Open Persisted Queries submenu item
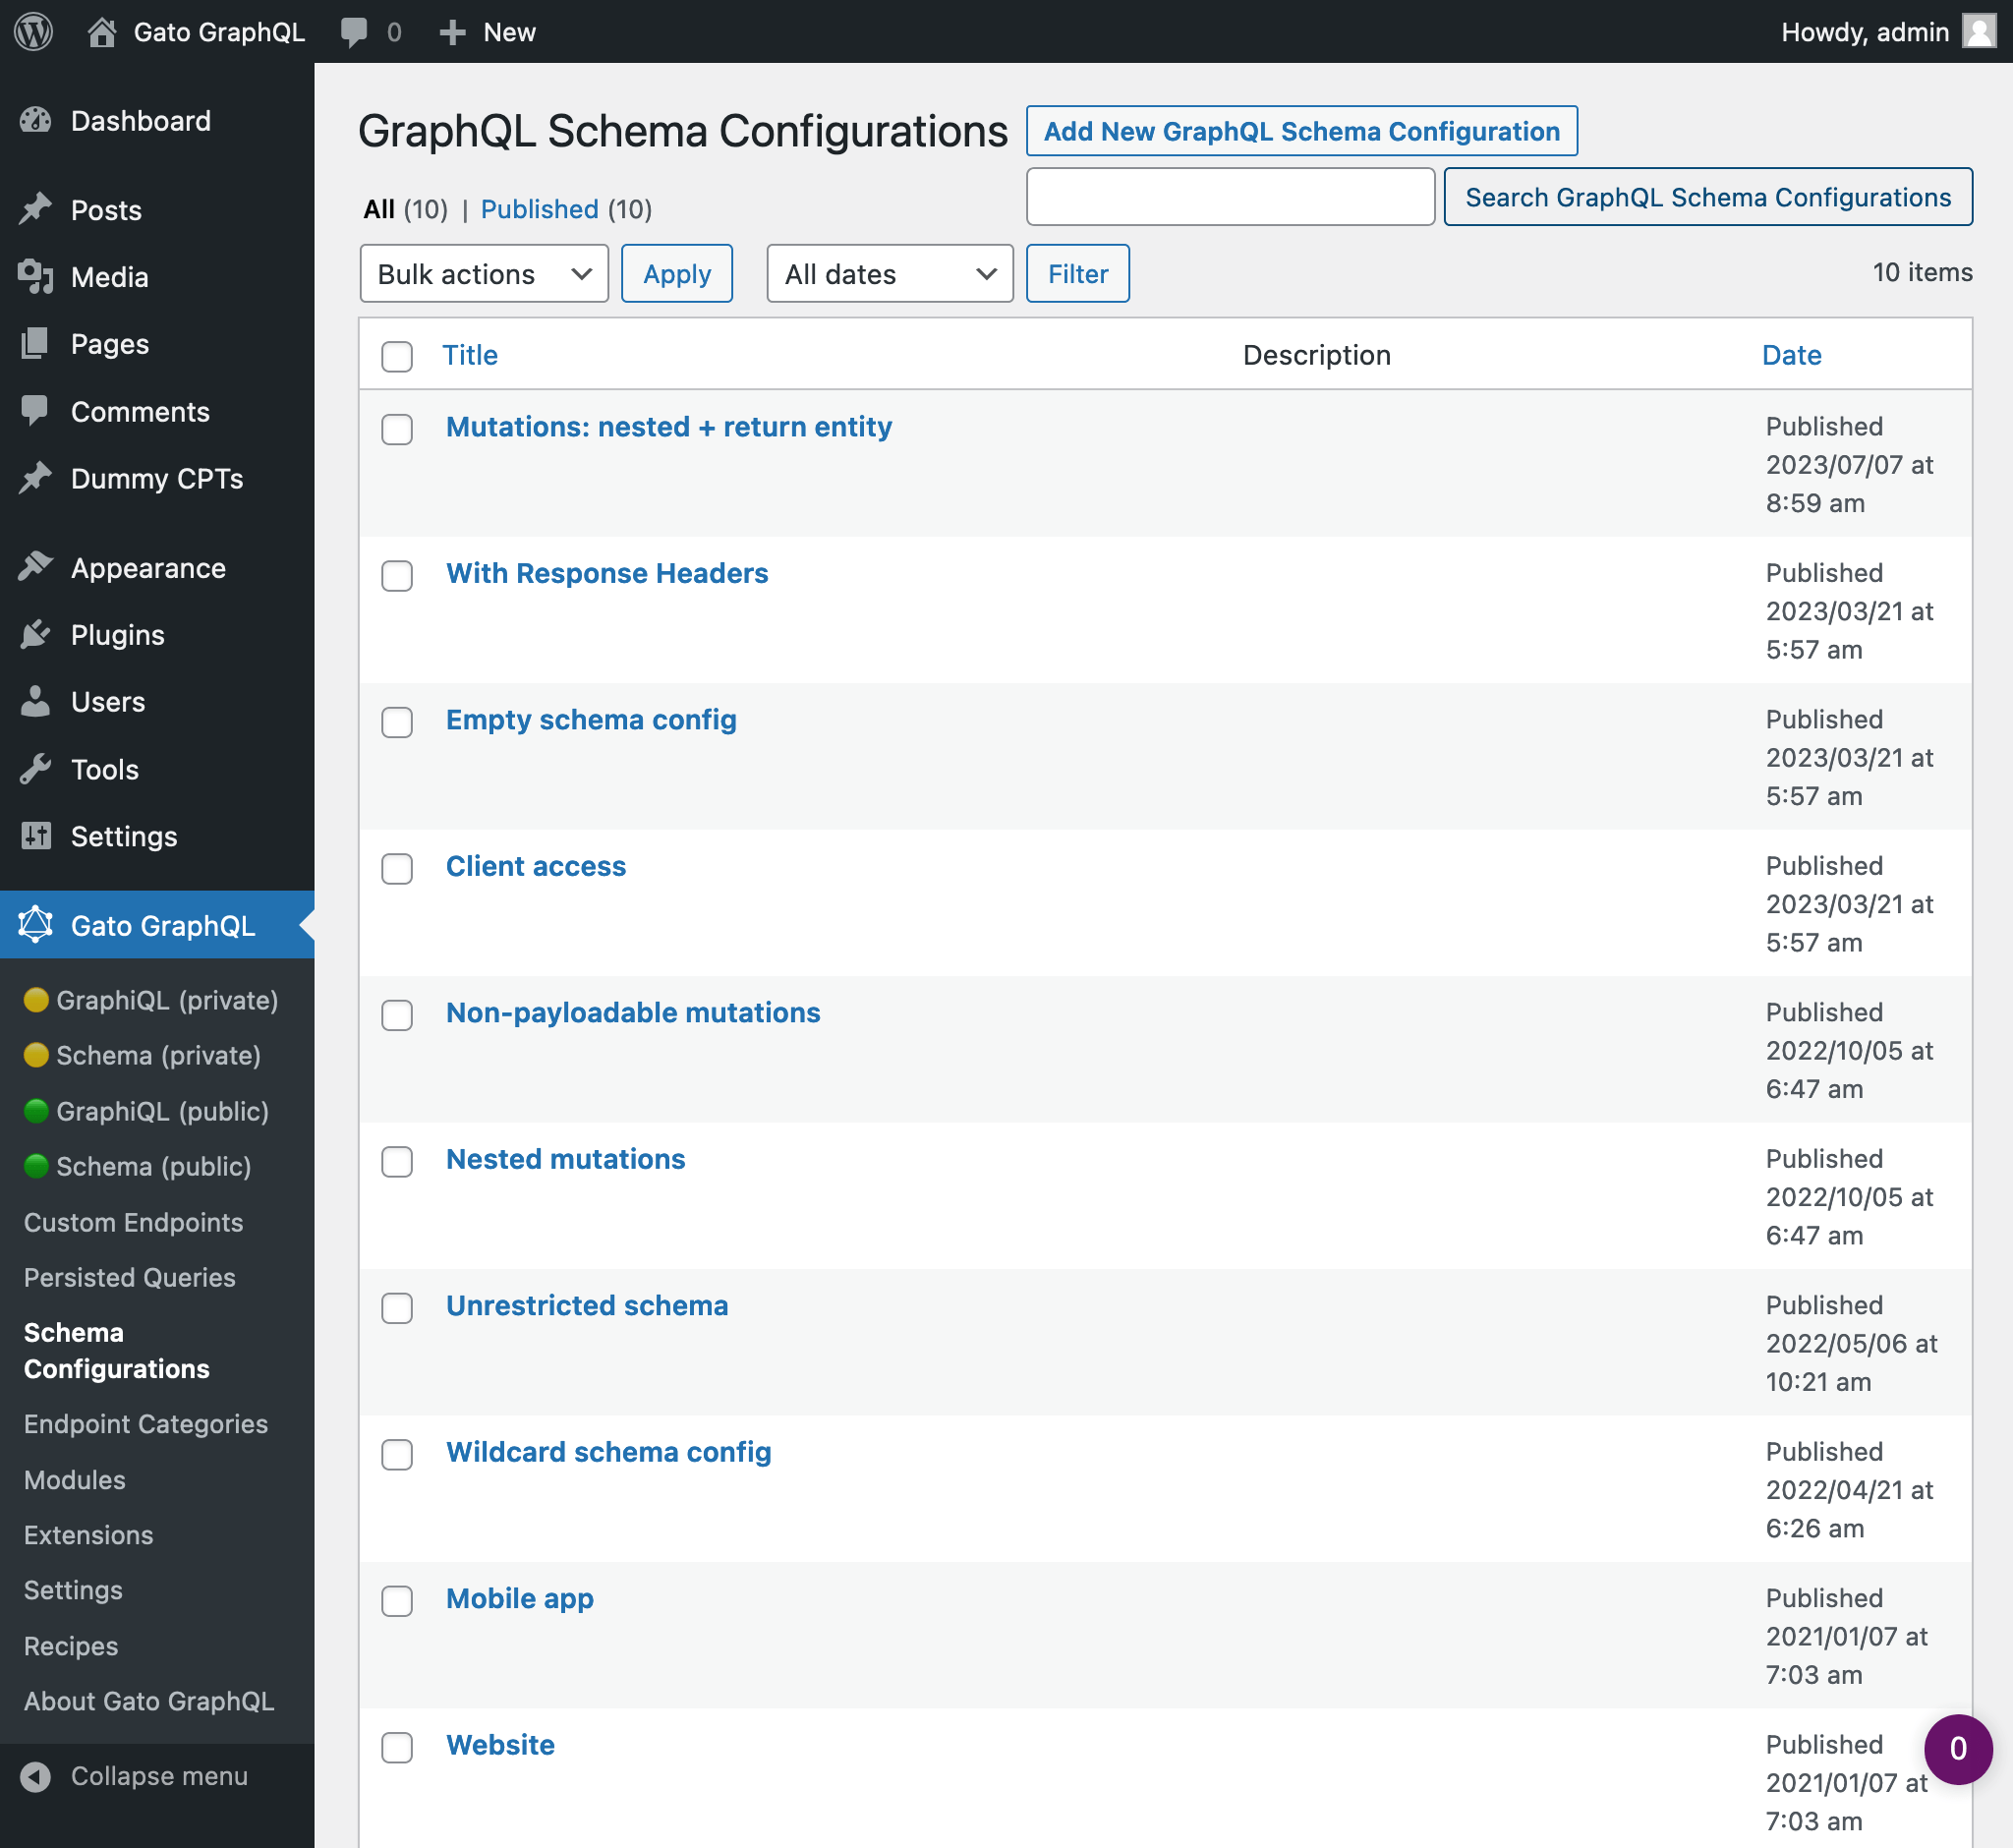Screen dimensions: 2013x1848 pyautogui.click(x=130, y=1277)
